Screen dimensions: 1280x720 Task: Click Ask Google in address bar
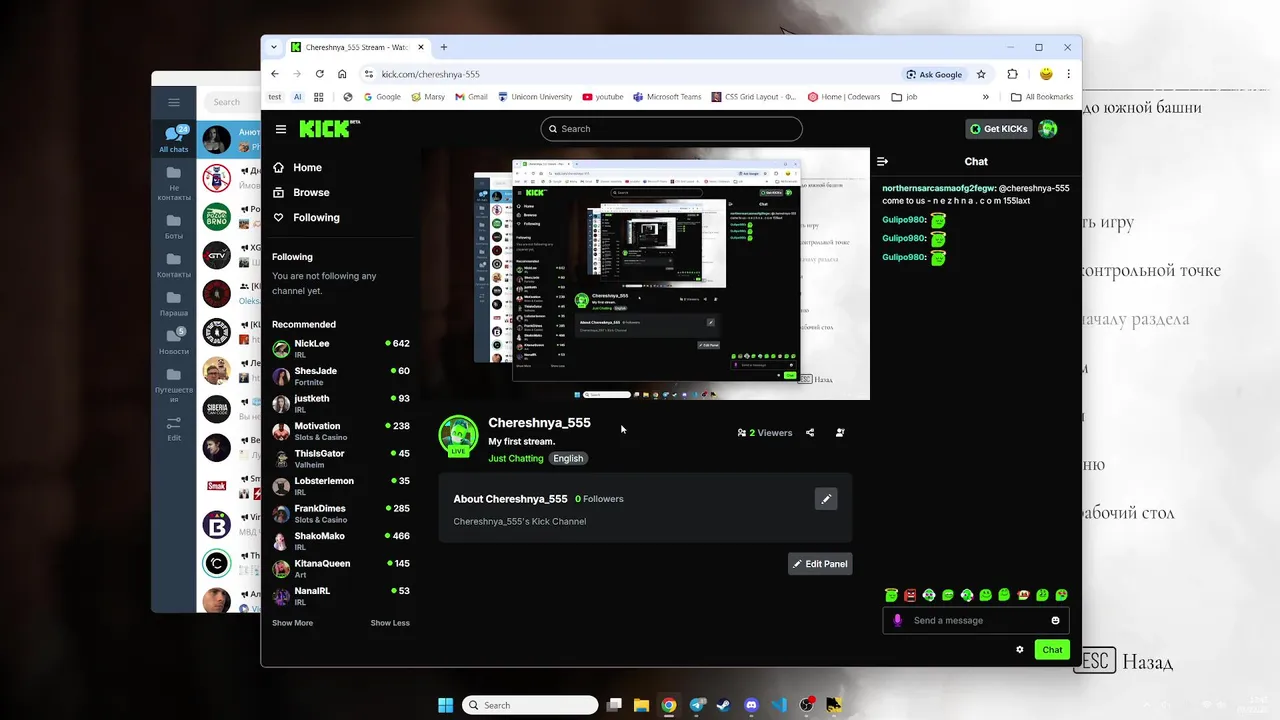tap(934, 74)
